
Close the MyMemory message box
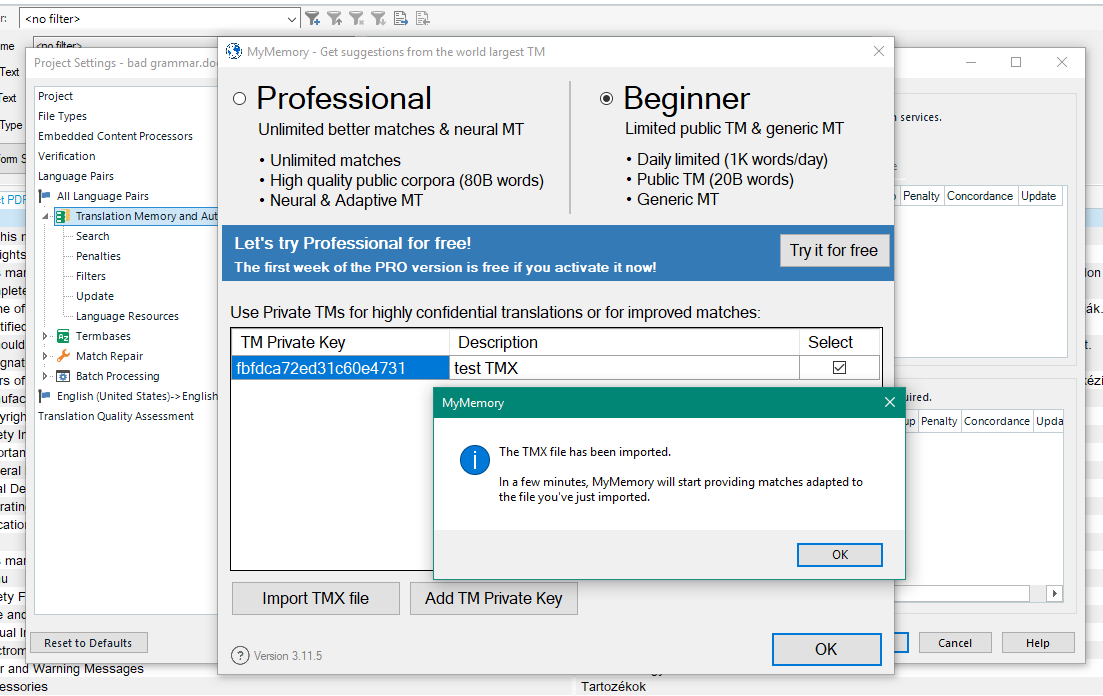point(890,402)
